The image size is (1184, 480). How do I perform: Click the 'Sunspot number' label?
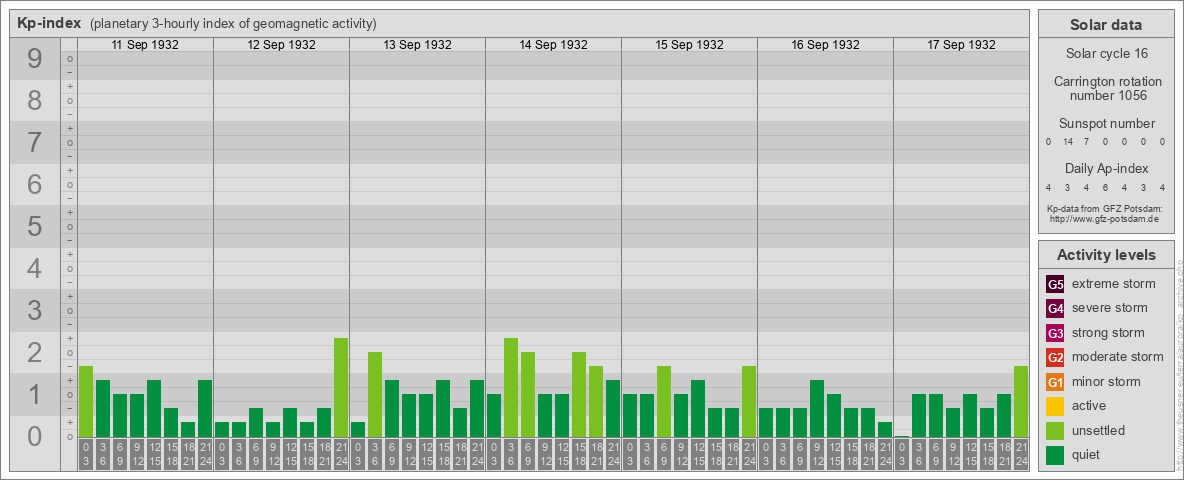pos(1107,124)
